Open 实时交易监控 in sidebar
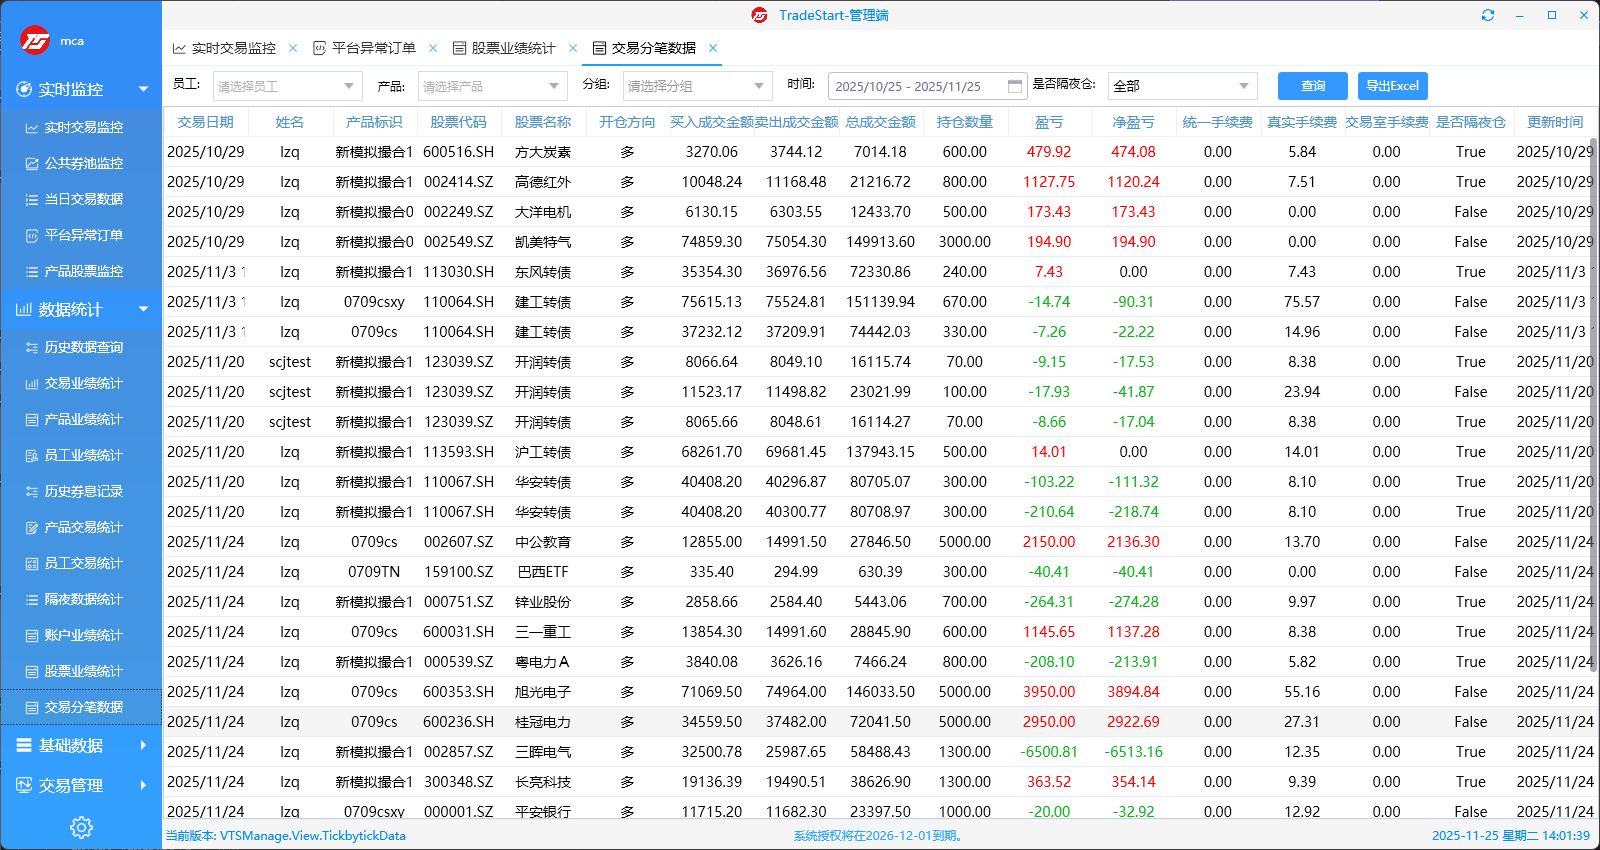 click(81, 127)
